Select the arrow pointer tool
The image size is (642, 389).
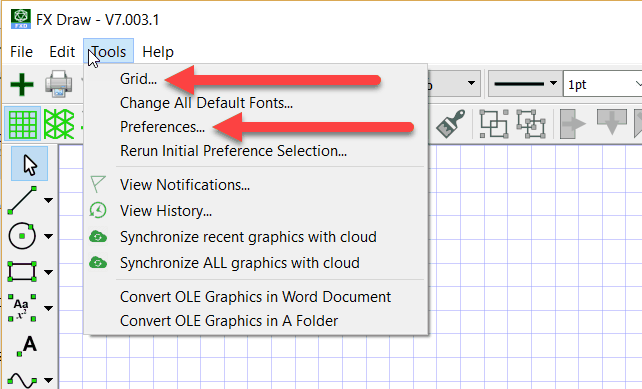[x=29, y=164]
